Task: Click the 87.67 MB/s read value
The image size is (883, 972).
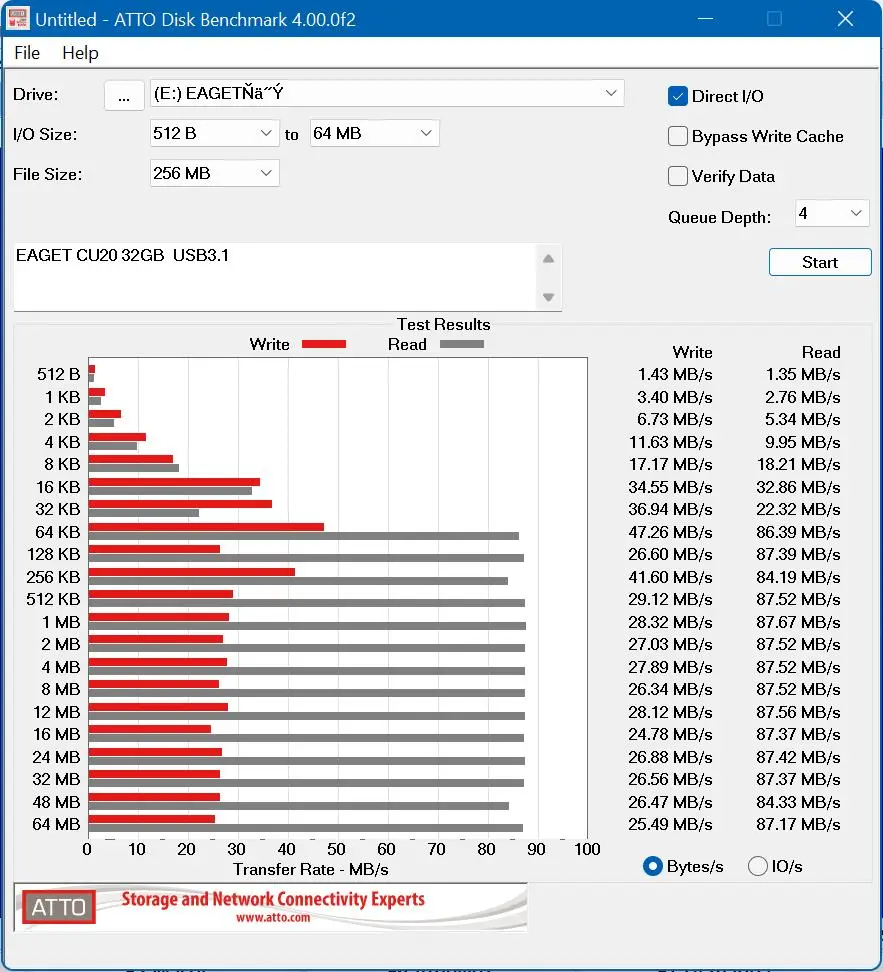Action: coord(798,622)
